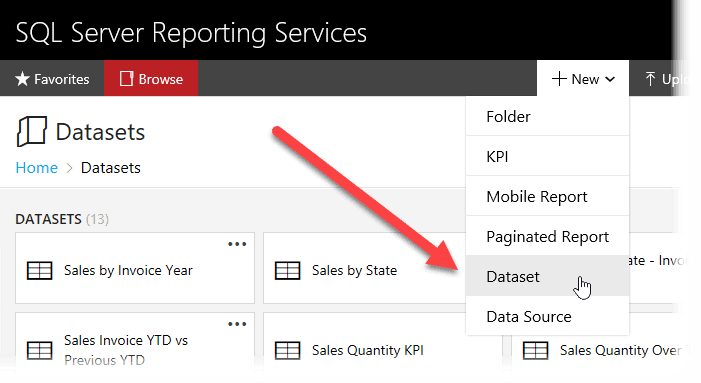The image size is (701, 383).
Task: Open Sales by Invoice Year dataset
Action: (135, 268)
